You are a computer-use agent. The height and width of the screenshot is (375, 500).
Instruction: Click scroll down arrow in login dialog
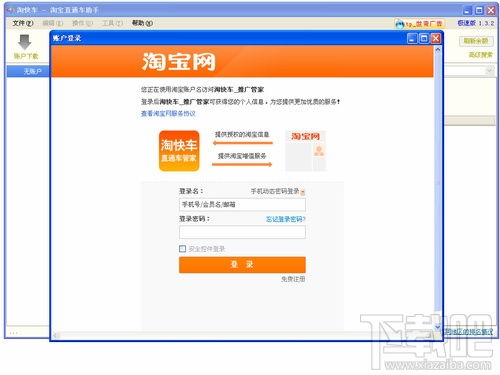tap(438, 327)
